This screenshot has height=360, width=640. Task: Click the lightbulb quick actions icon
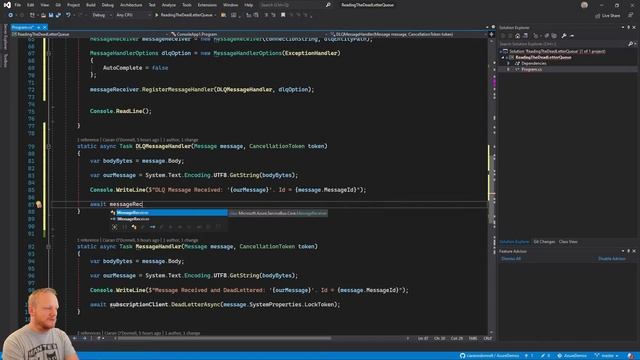39,204
